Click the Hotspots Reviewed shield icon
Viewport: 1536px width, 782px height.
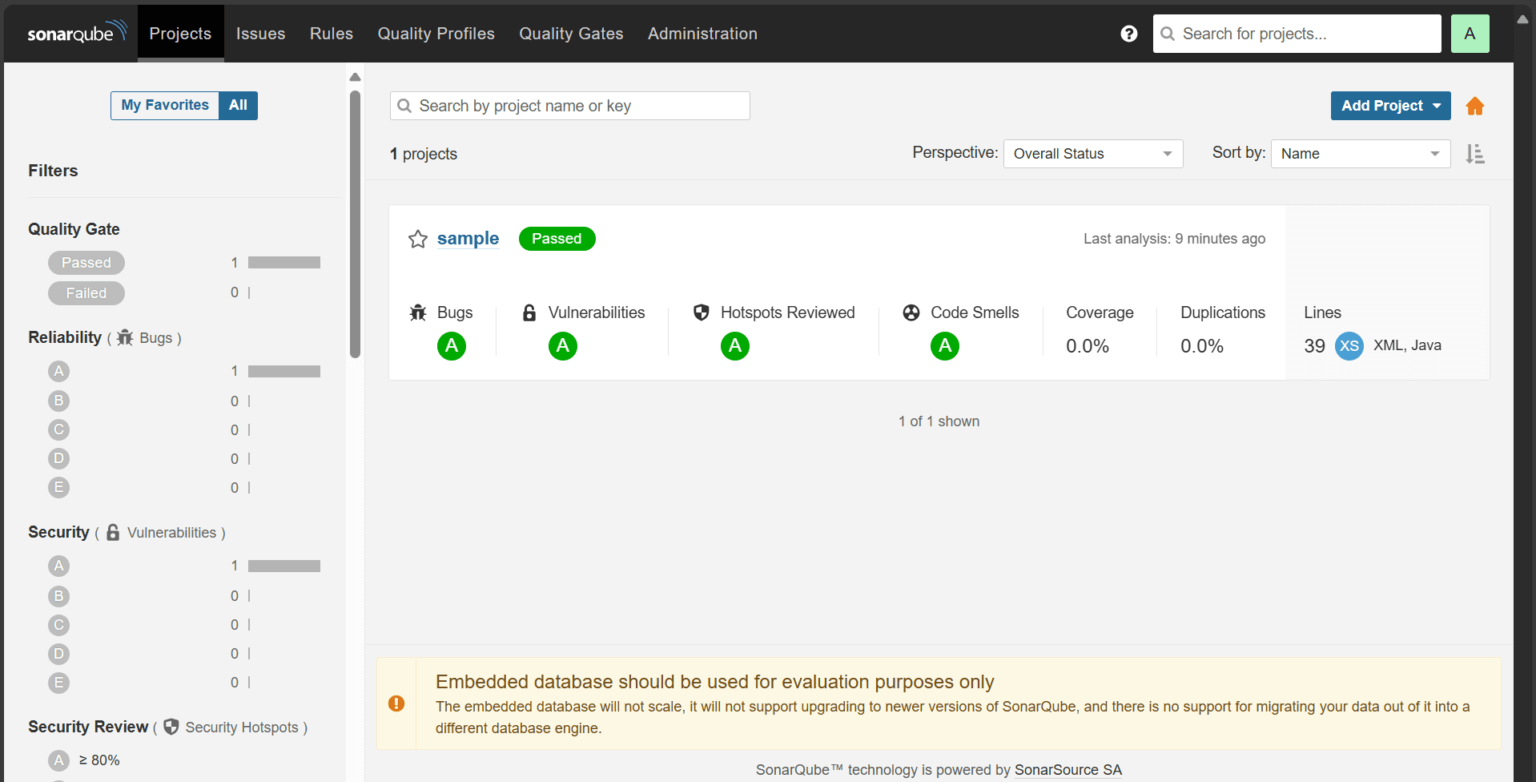701,312
